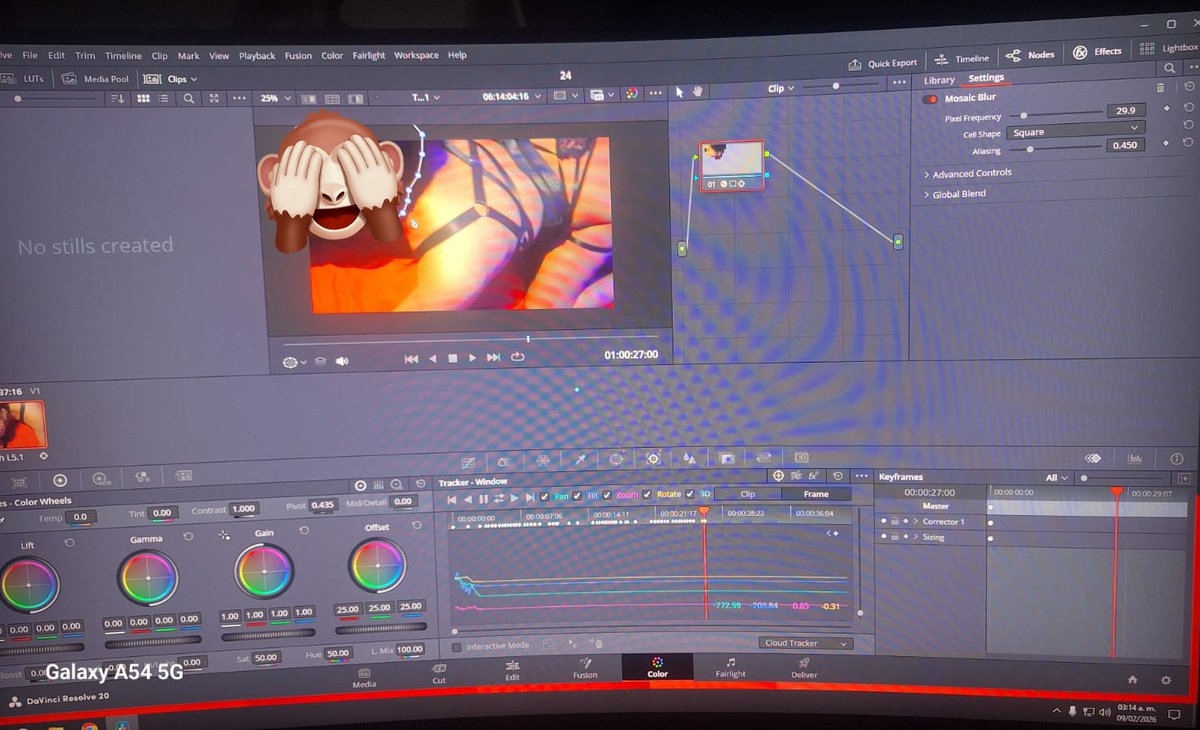Switch to the Settings tab

[x=986, y=78]
